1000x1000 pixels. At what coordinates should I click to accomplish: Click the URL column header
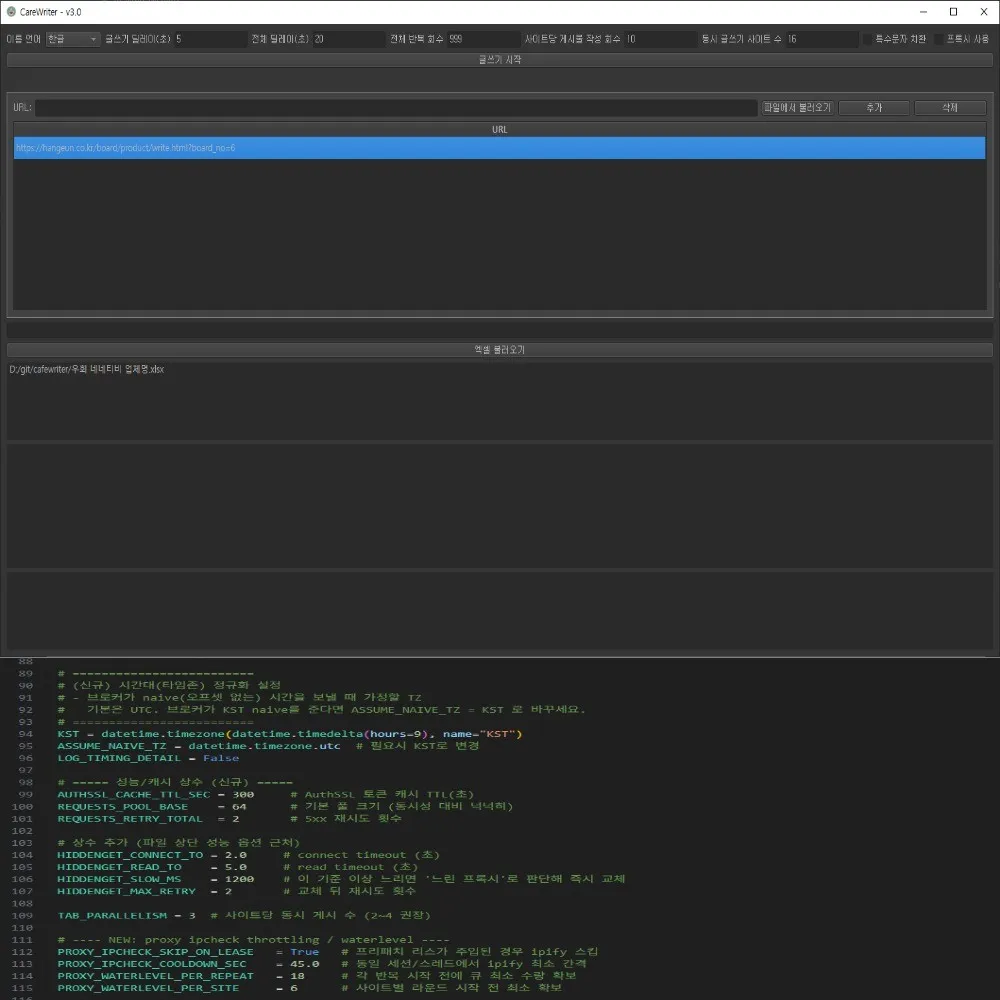tap(499, 129)
